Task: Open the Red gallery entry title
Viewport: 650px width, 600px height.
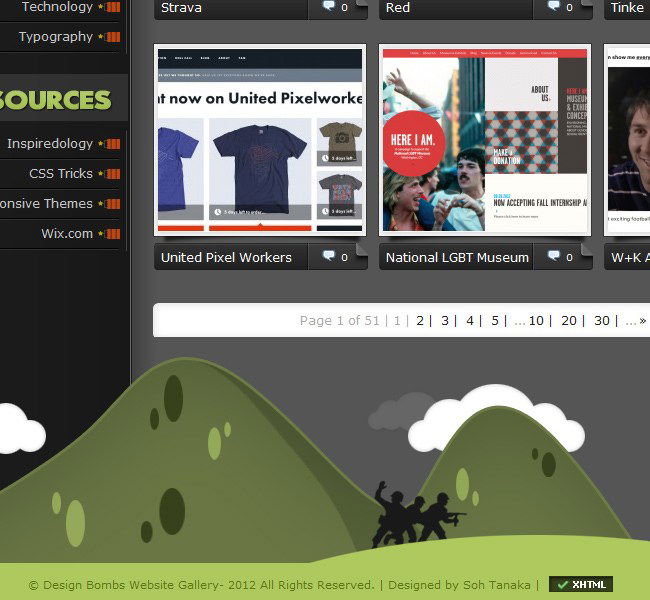Action: [x=398, y=7]
